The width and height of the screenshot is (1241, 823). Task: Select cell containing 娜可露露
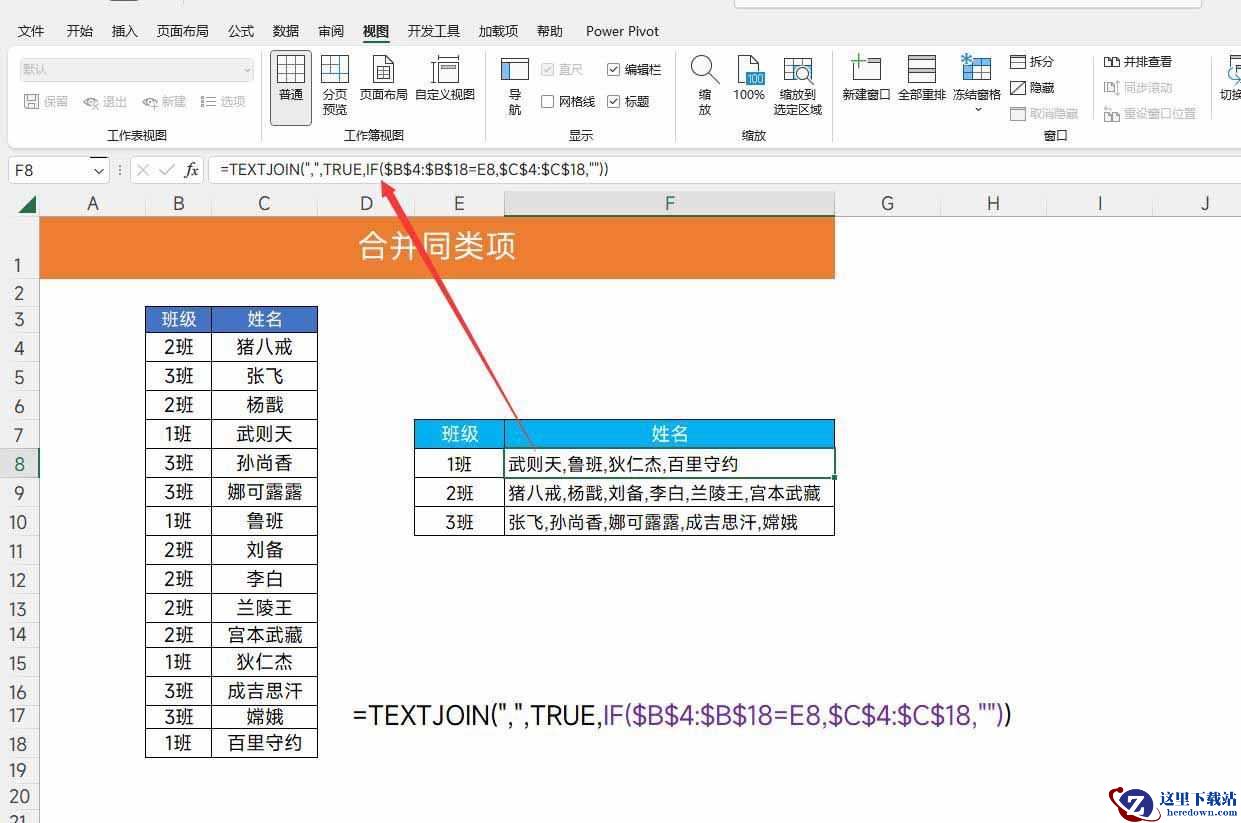pyautogui.click(x=264, y=492)
